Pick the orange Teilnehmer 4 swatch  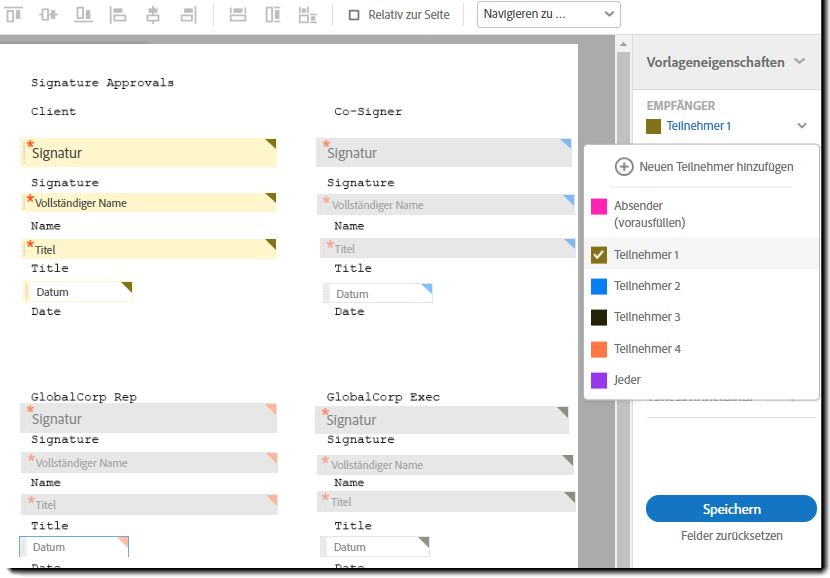(599, 349)
